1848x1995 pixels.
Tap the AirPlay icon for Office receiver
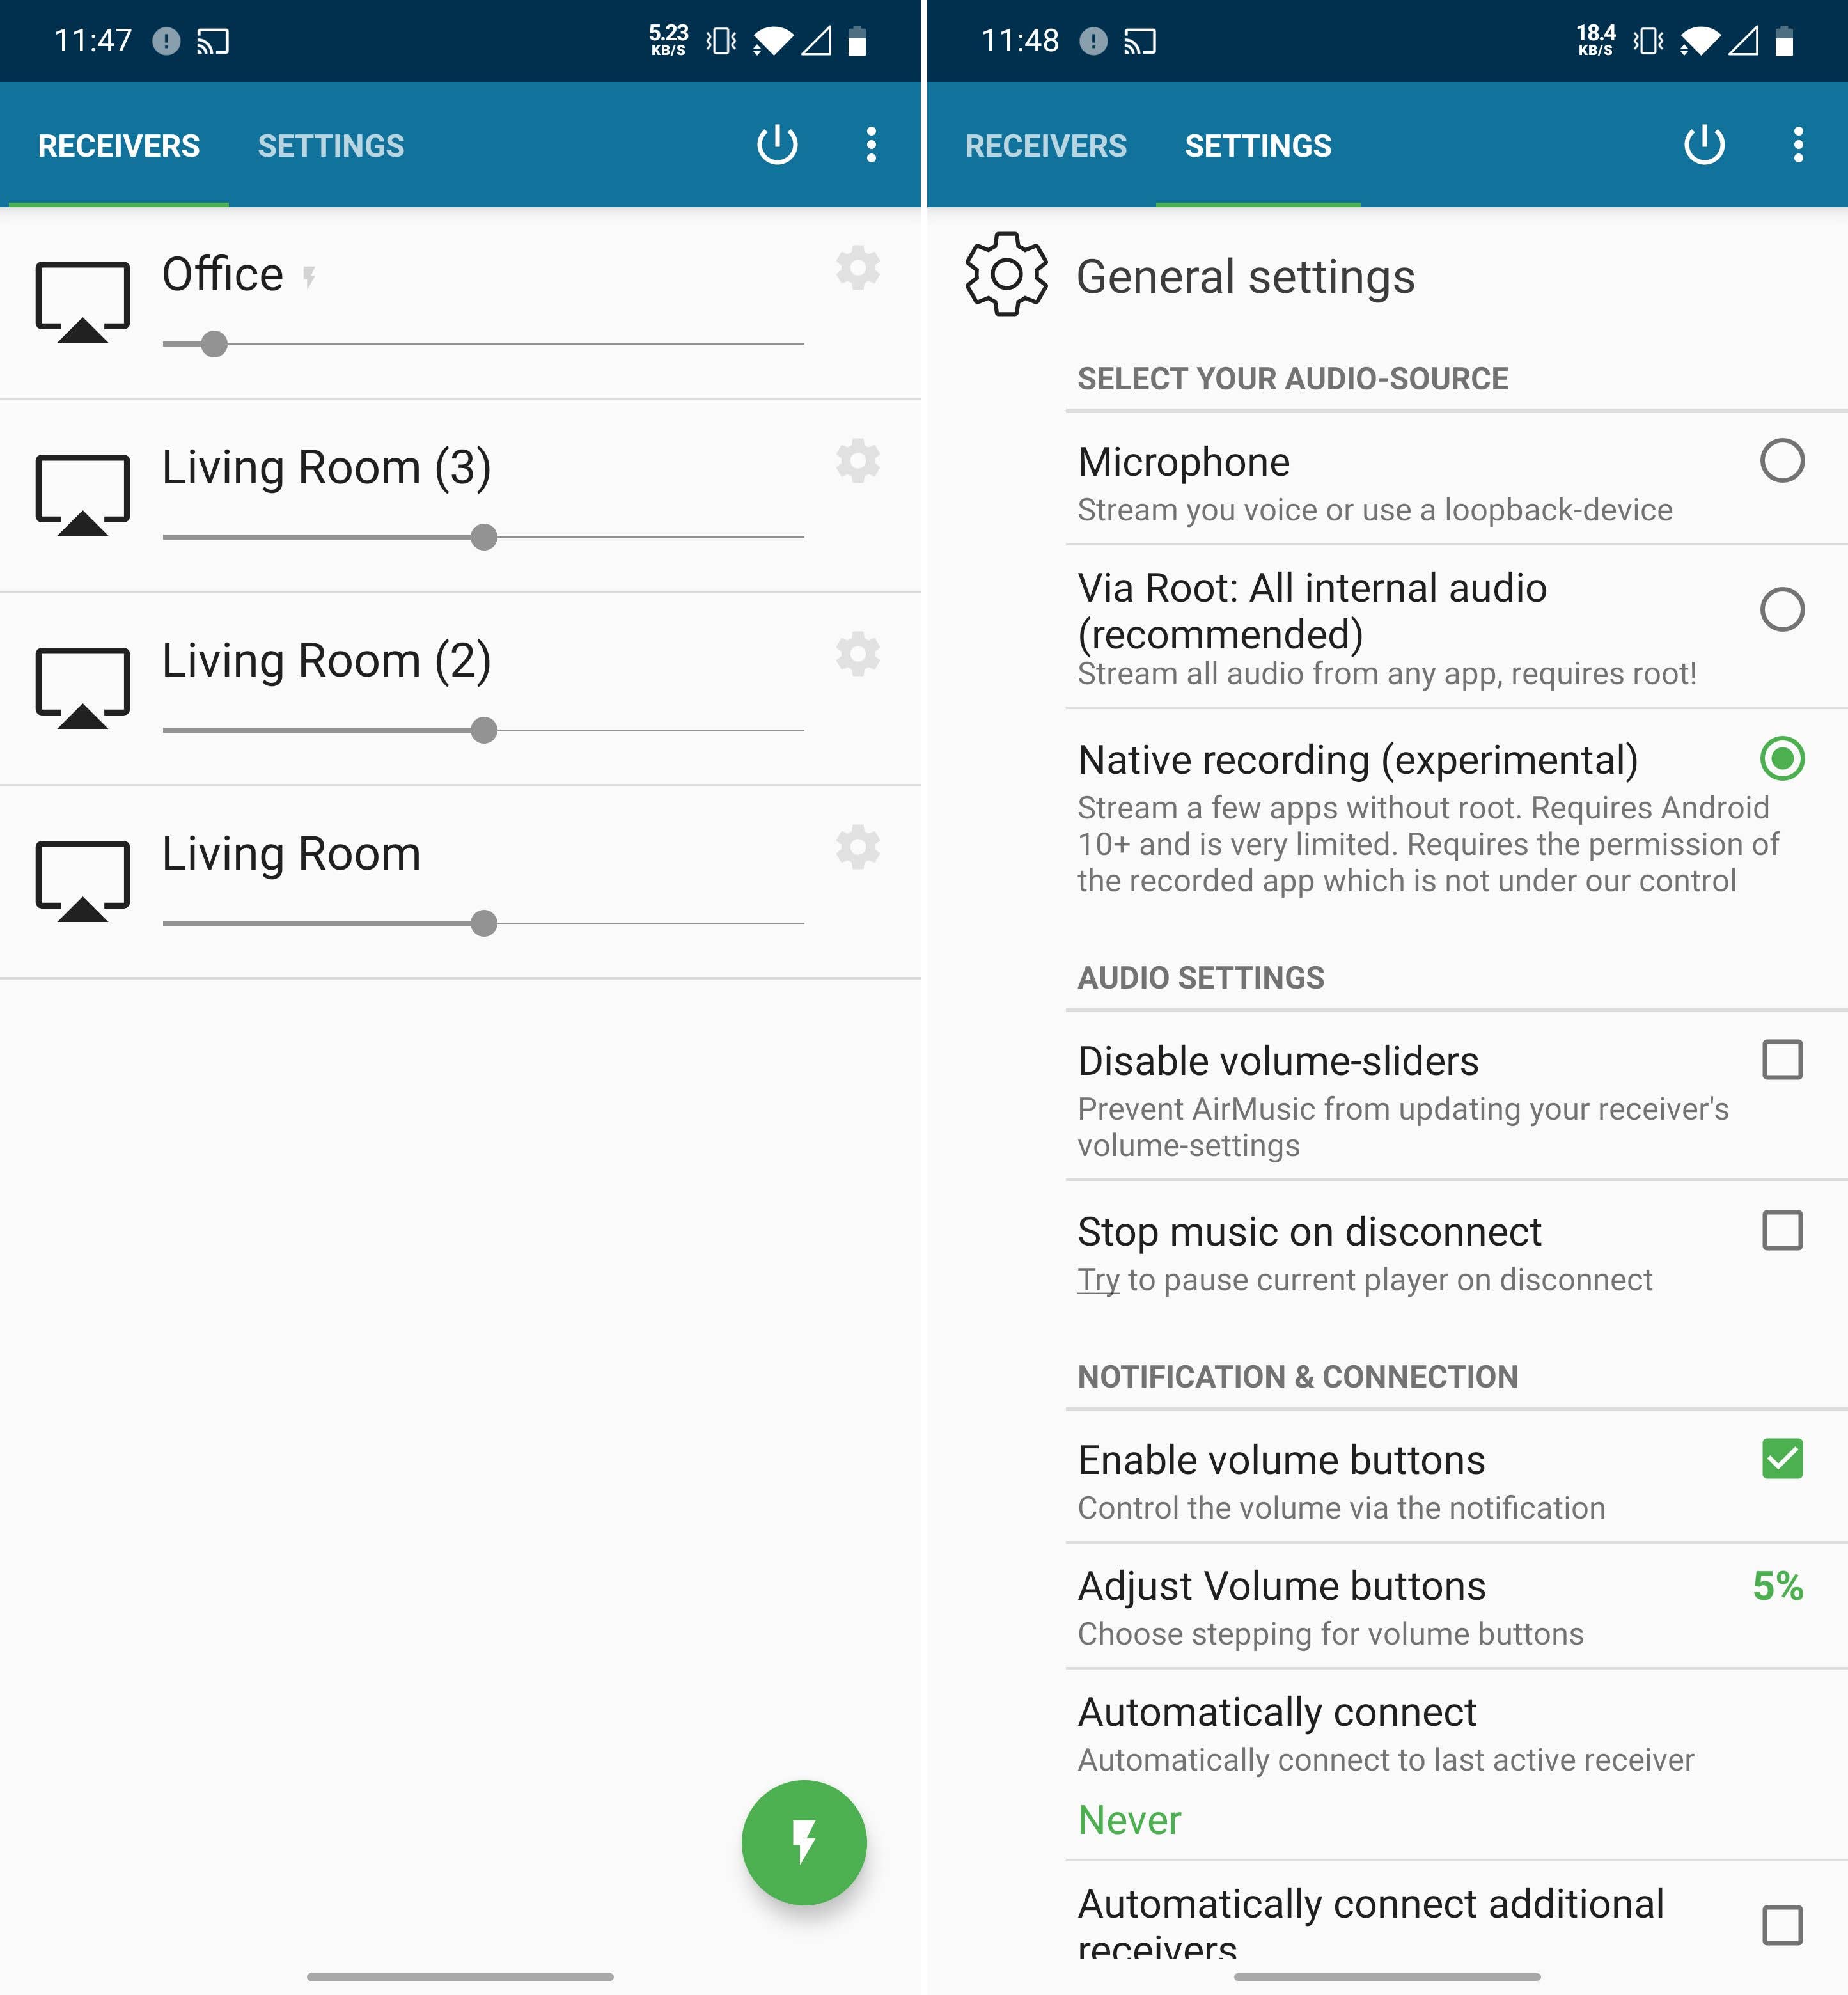click(x=83, y=301)
